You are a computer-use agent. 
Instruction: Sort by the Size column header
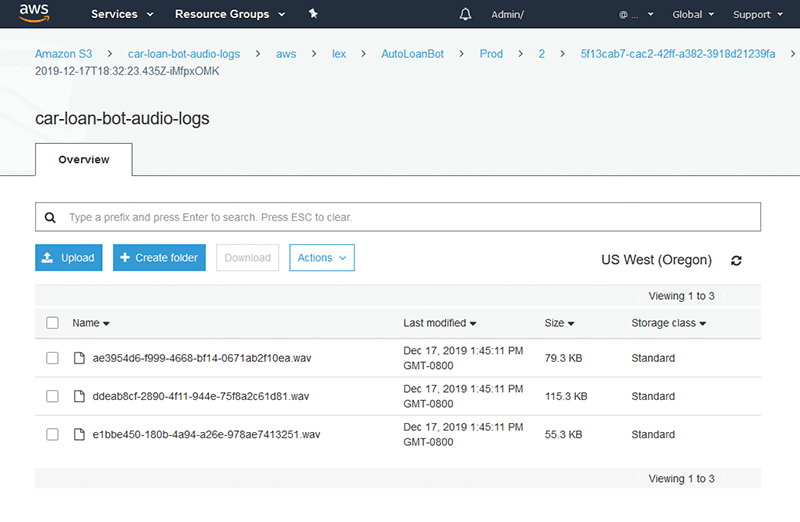559,323
